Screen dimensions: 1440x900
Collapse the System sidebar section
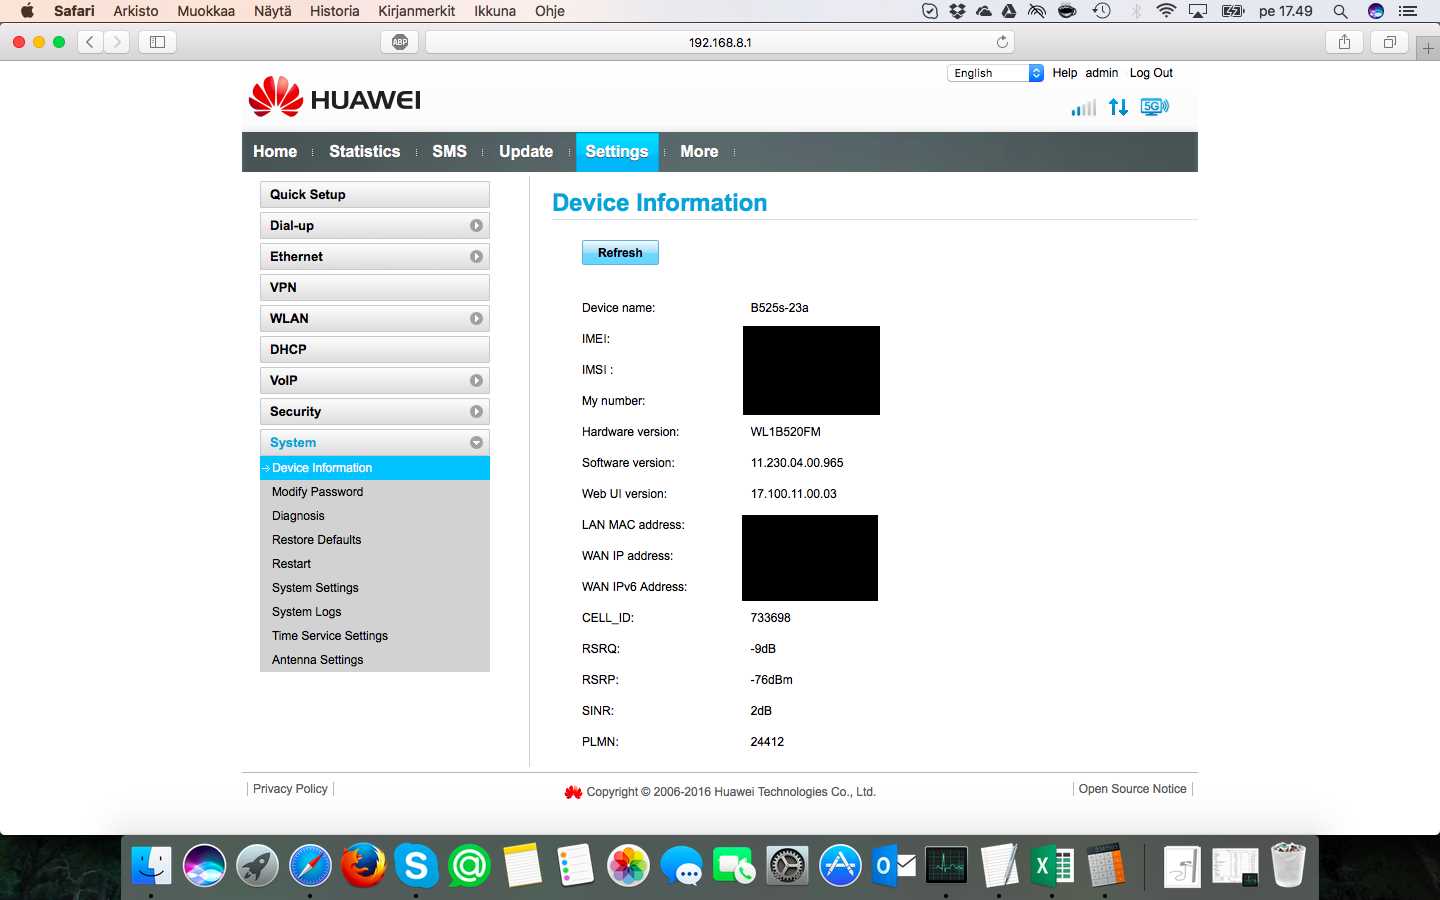(375, 443)
